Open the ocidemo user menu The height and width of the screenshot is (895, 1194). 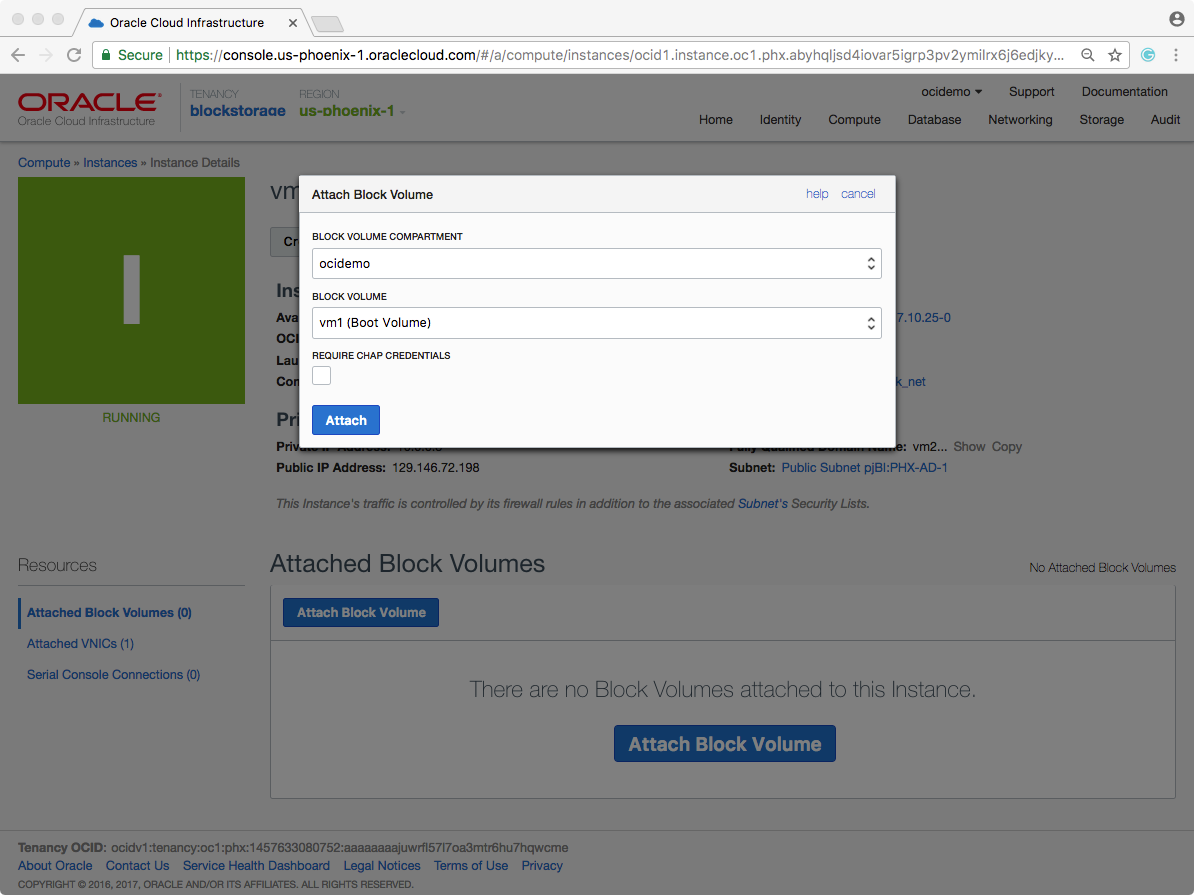[951, 91]
